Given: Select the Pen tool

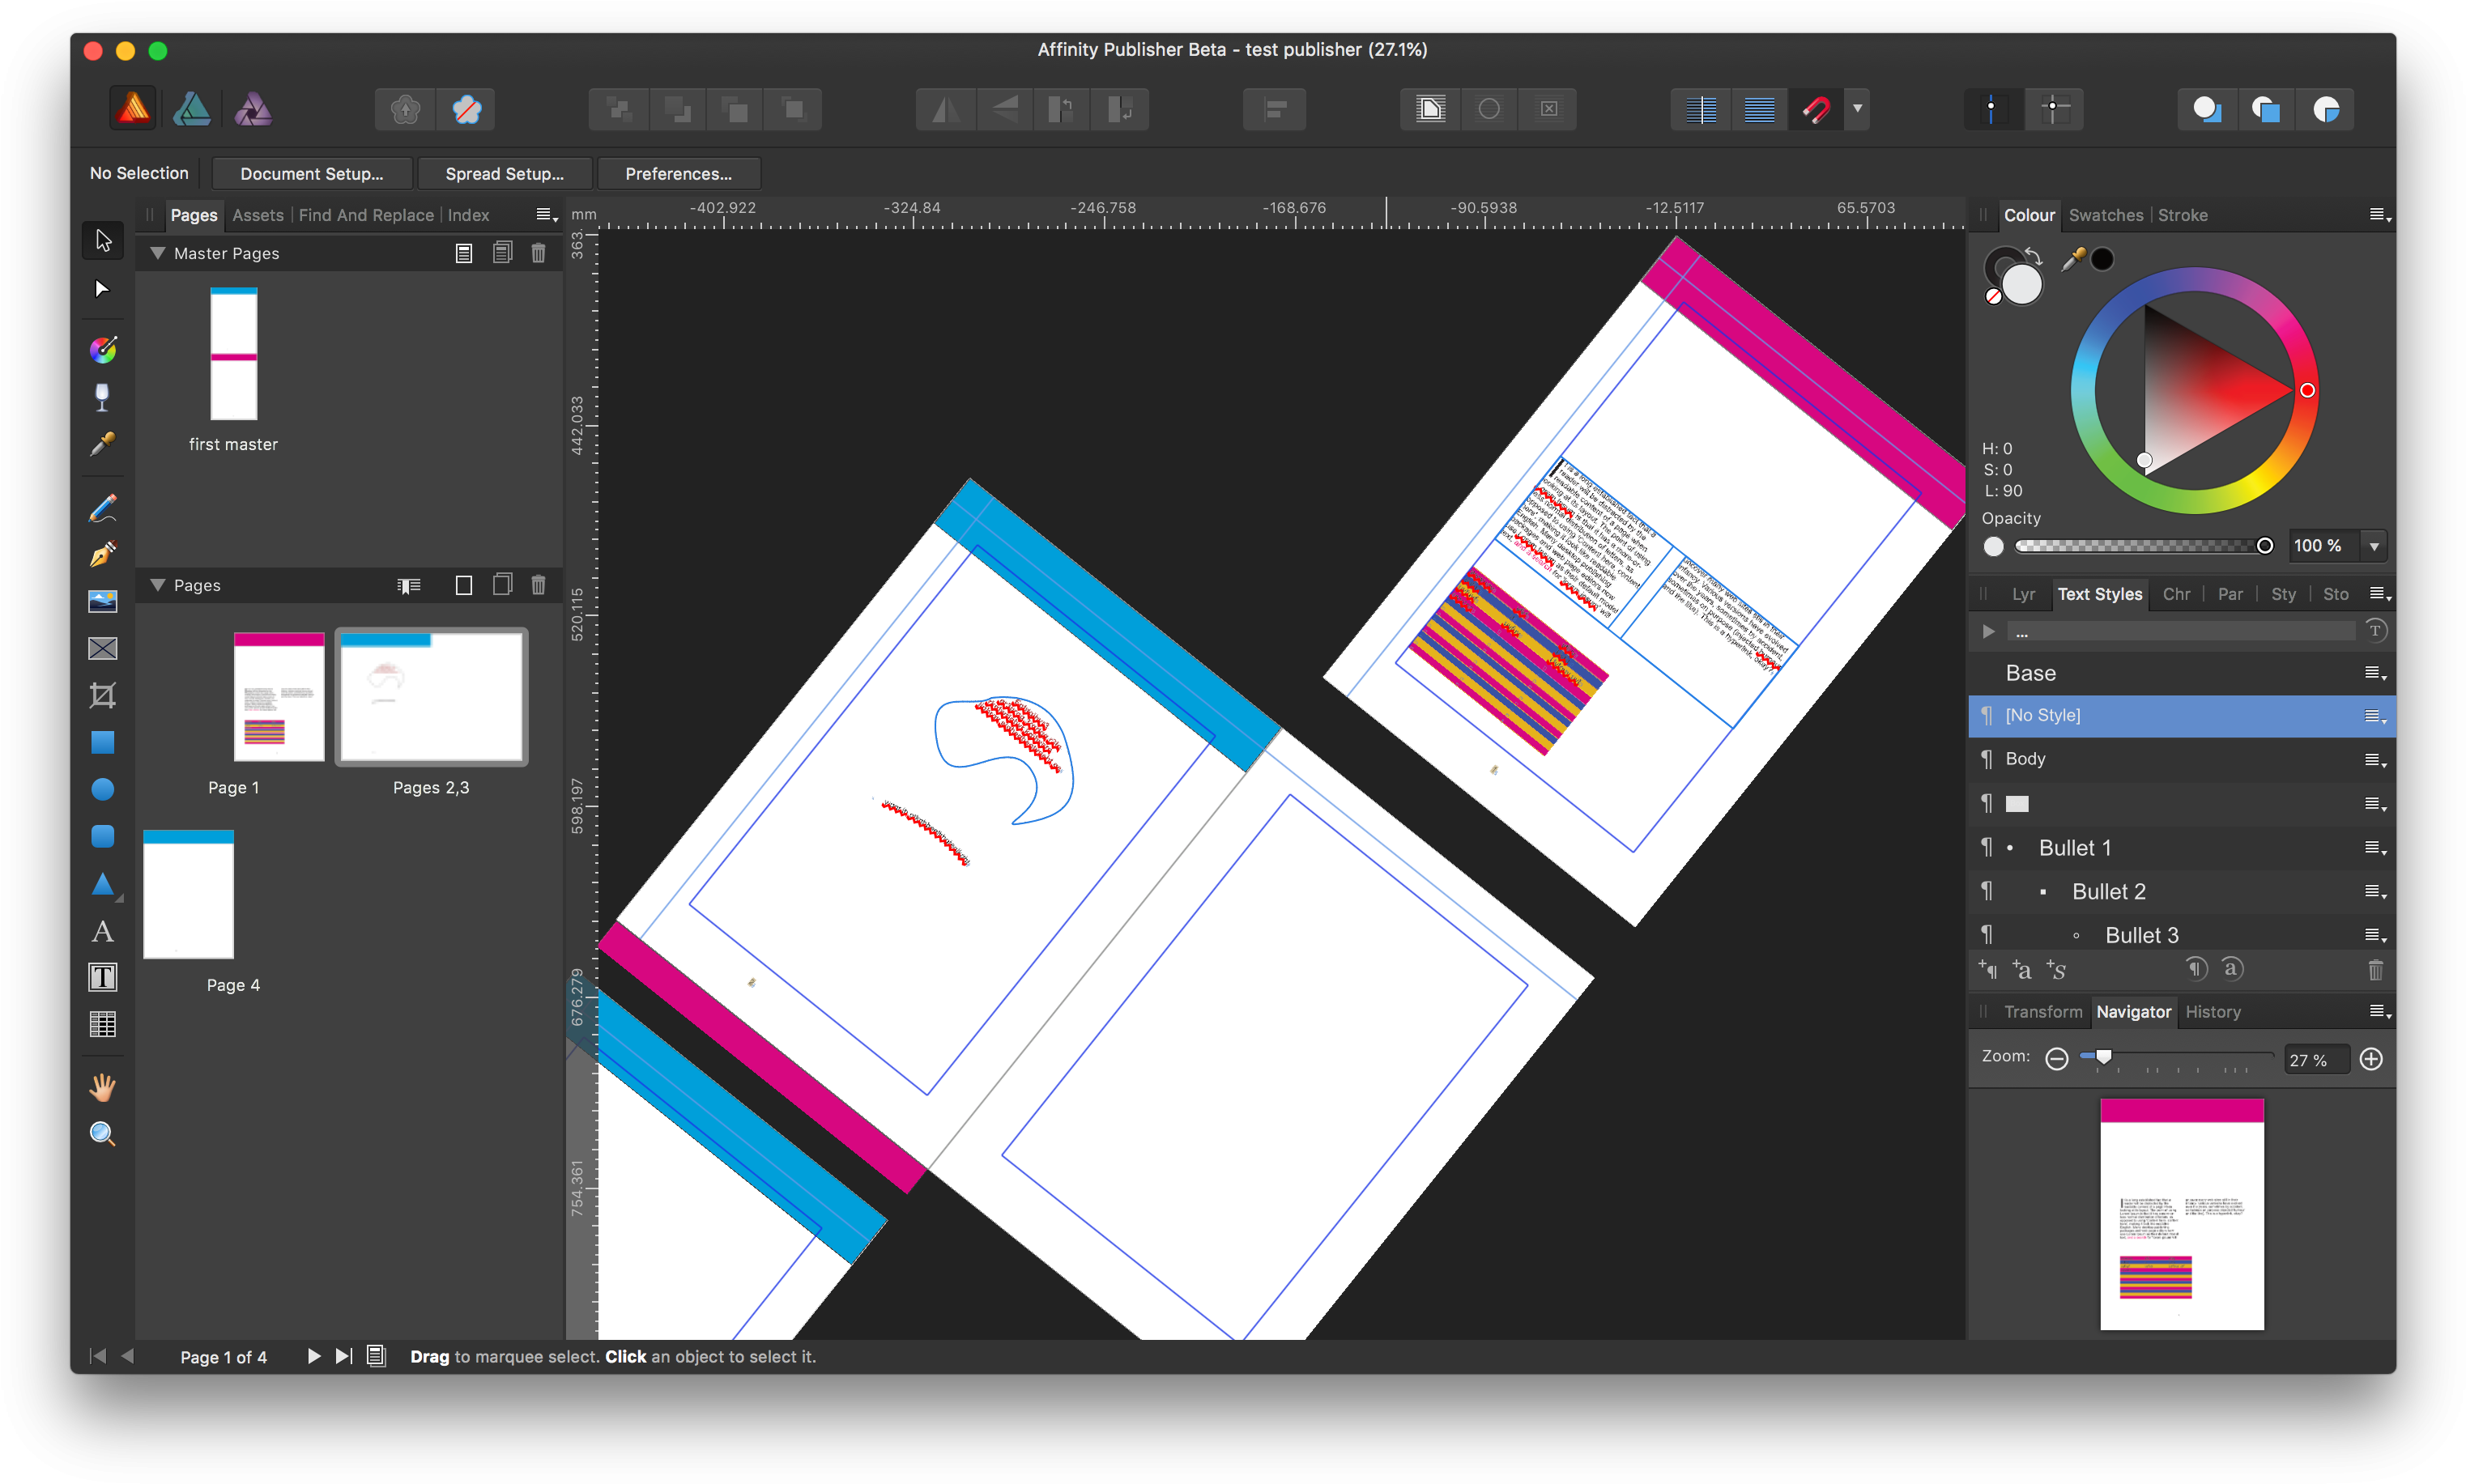Looking at the screenshot, I should pyautogui.click(x=102, y=554).
